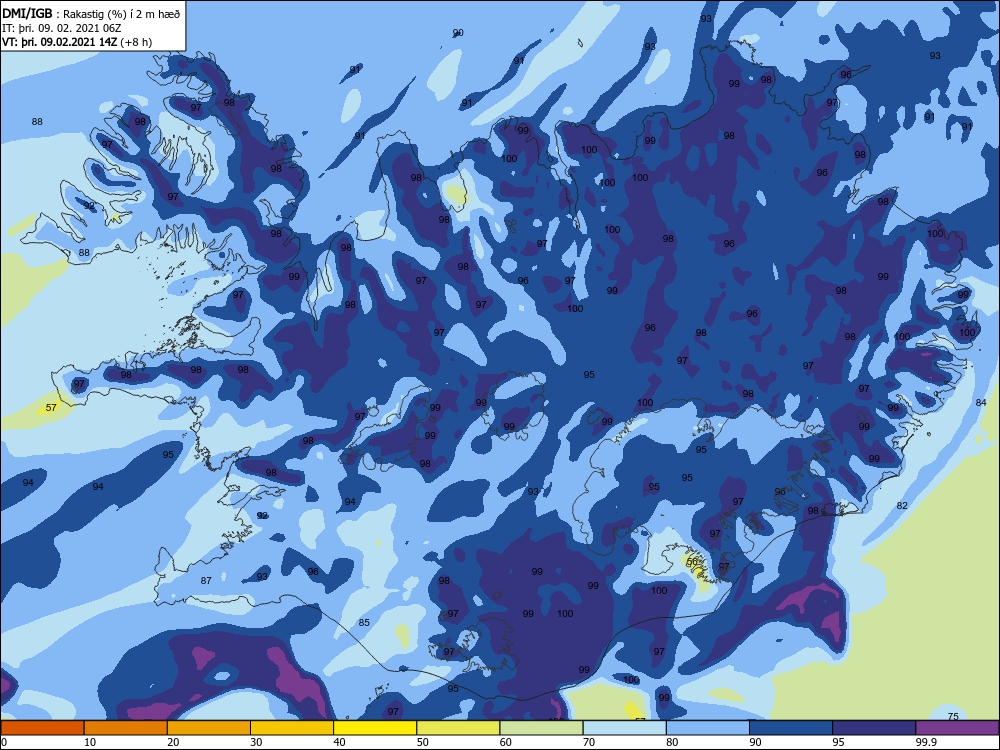Click the orange 10–20 legend swatch
Viewport: 1000px width, 750px height.
coord(126,728)
